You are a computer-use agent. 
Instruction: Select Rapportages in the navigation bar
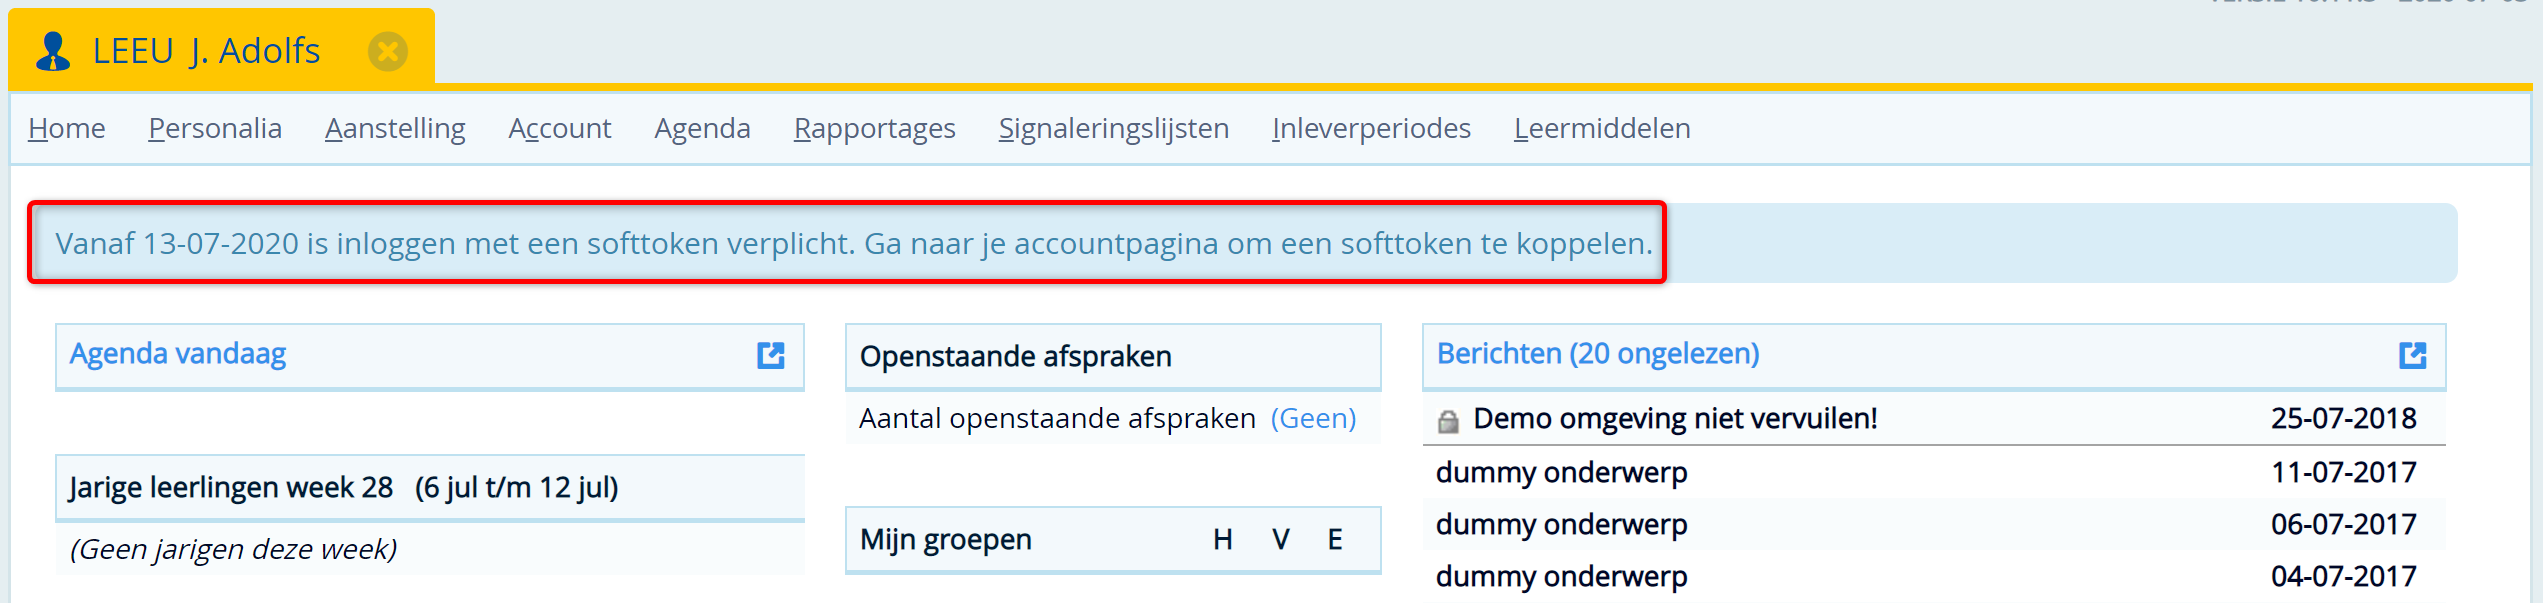(875, 129)
